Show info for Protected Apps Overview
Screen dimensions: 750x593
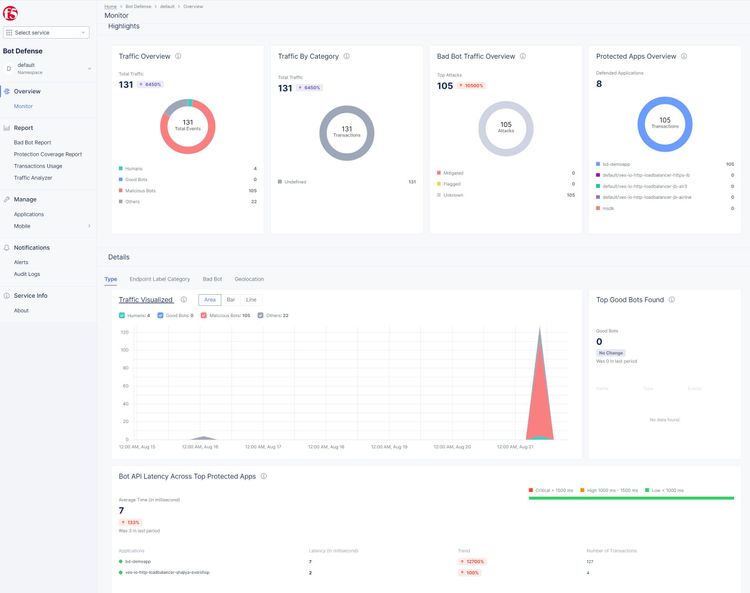685,57
